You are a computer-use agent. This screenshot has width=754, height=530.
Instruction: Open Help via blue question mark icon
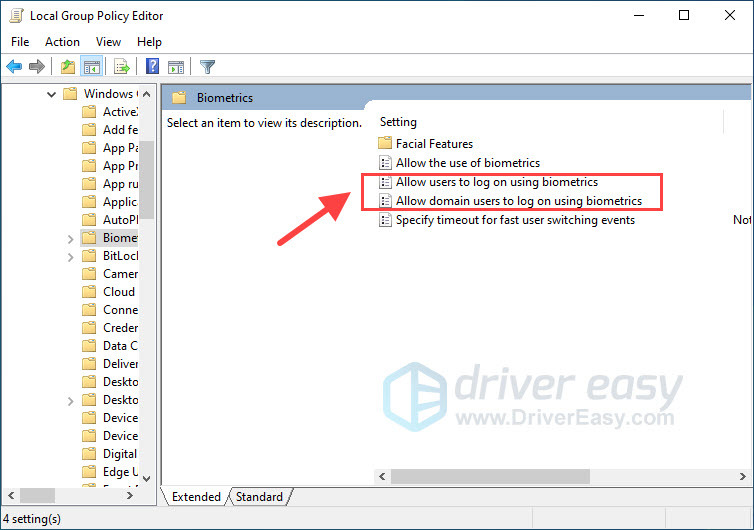tap(153, 67)
